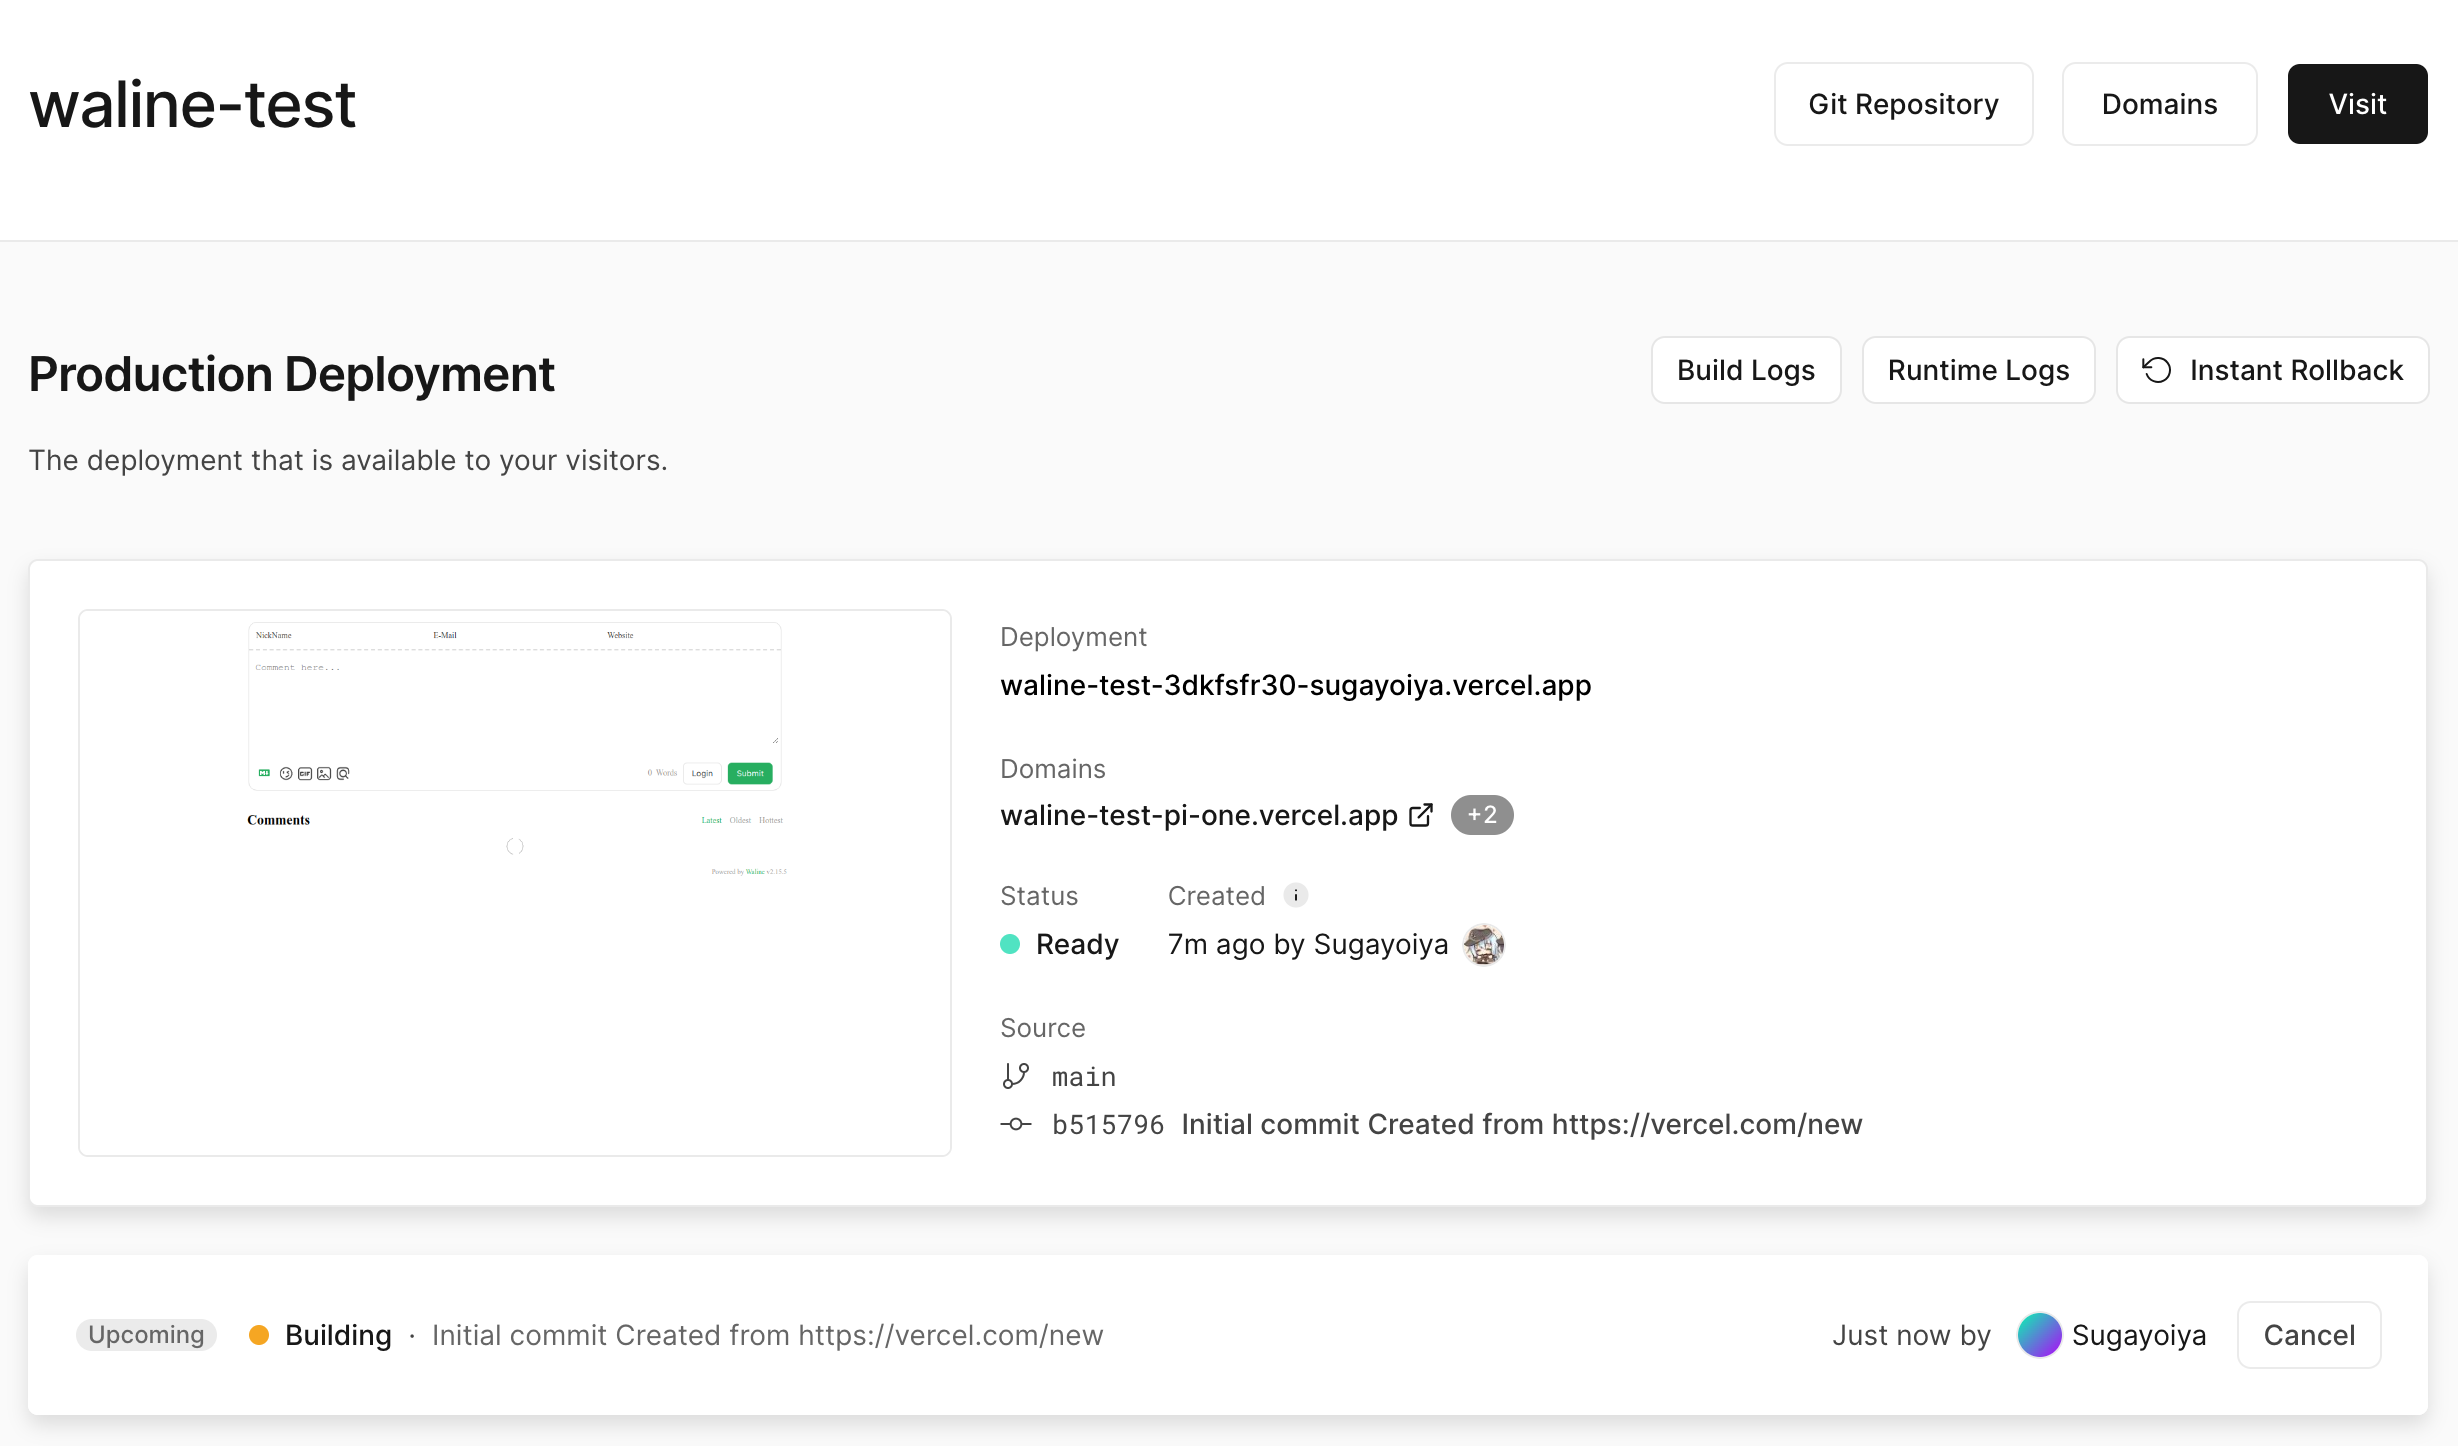Click the commit icon beside b515796
2458x1446 pixels.
click(1016, 1124)
